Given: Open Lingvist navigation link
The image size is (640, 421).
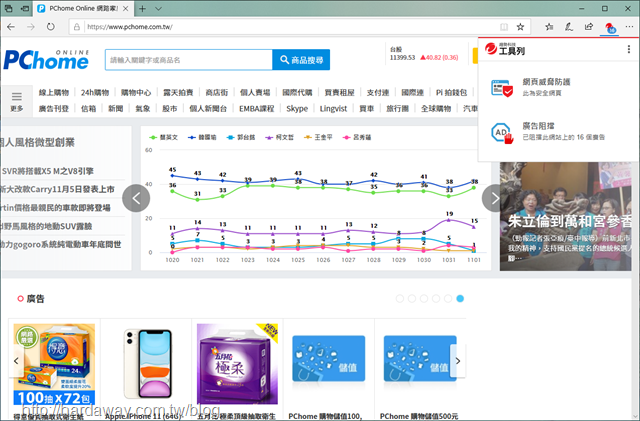Looking at the screenshot, I should [333, 109].
